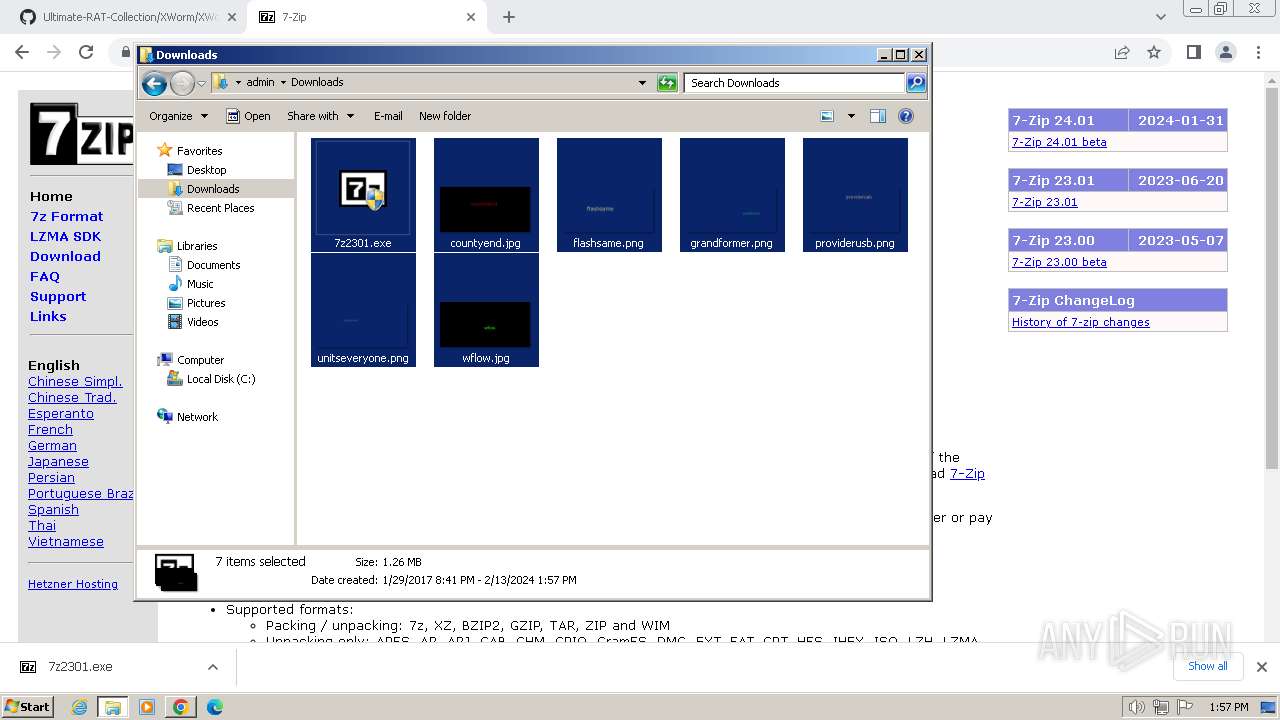Open Chrome three-dot menu
The width and height of the screenshot is (1280, 720).
(x=1259, y=52)
